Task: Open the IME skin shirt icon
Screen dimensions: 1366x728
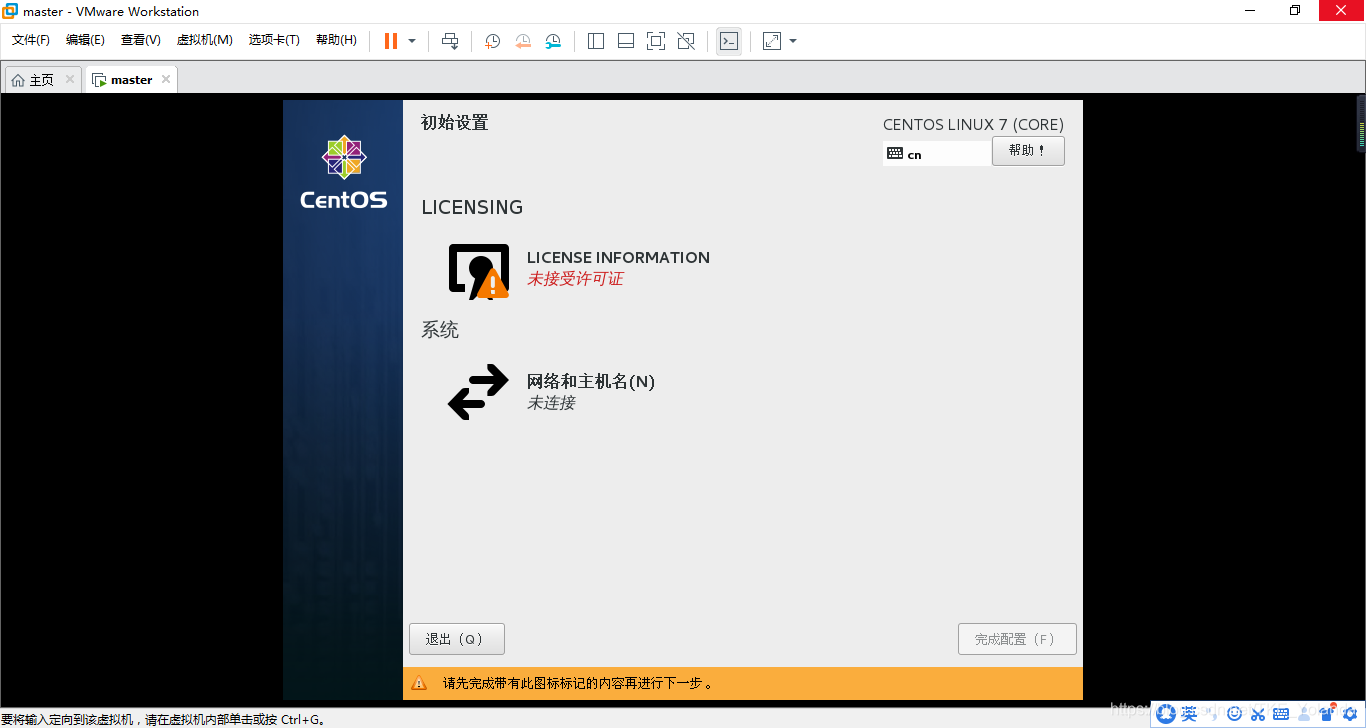Action: tap(1327, 713)
